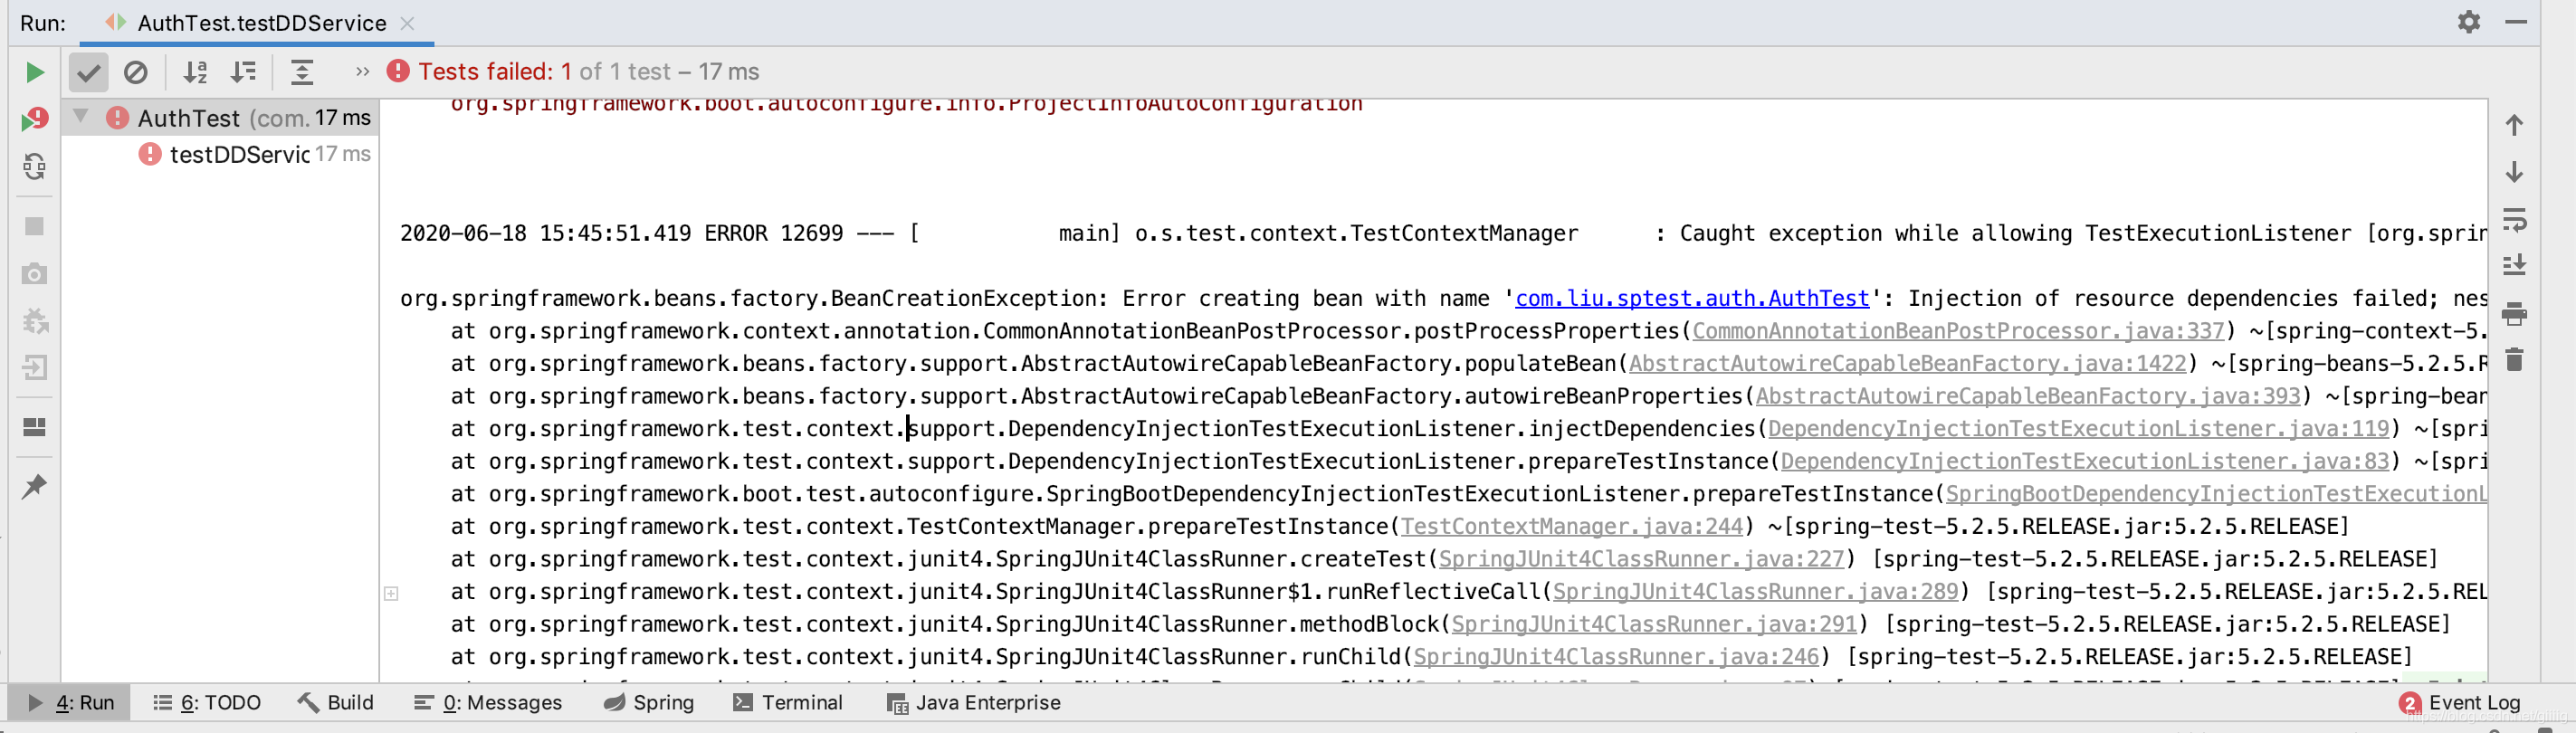Open the 0: Messages tool window

tap(488, 703)
